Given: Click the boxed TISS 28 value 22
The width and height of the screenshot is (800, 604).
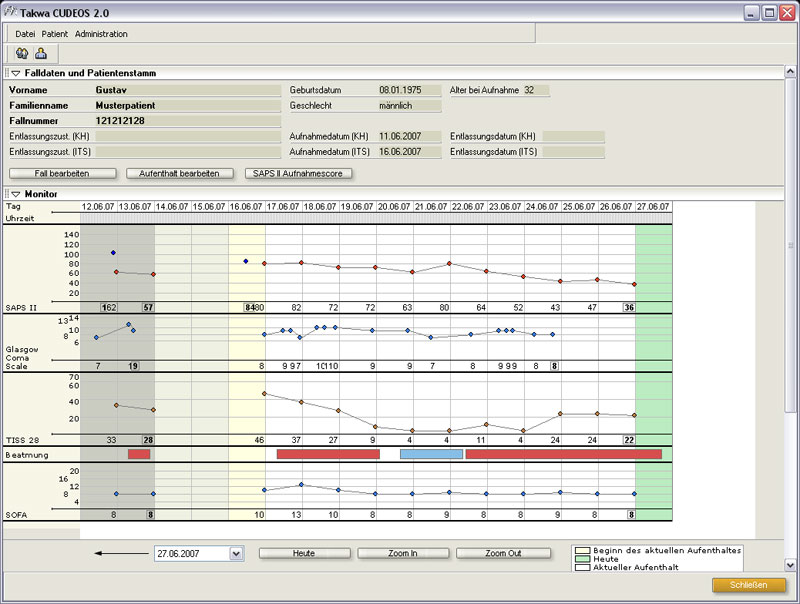Looking at the screenshot, I should [x=629, y=440].
